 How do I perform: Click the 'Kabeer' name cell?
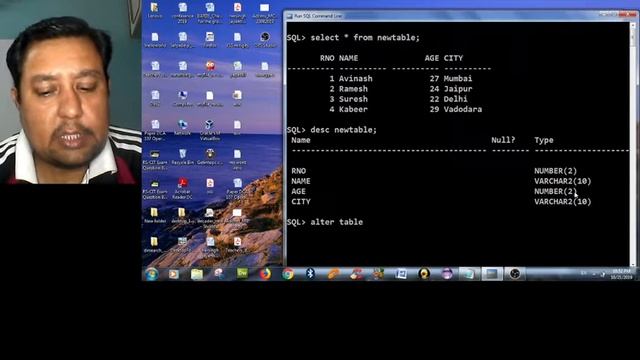[353, 109]
